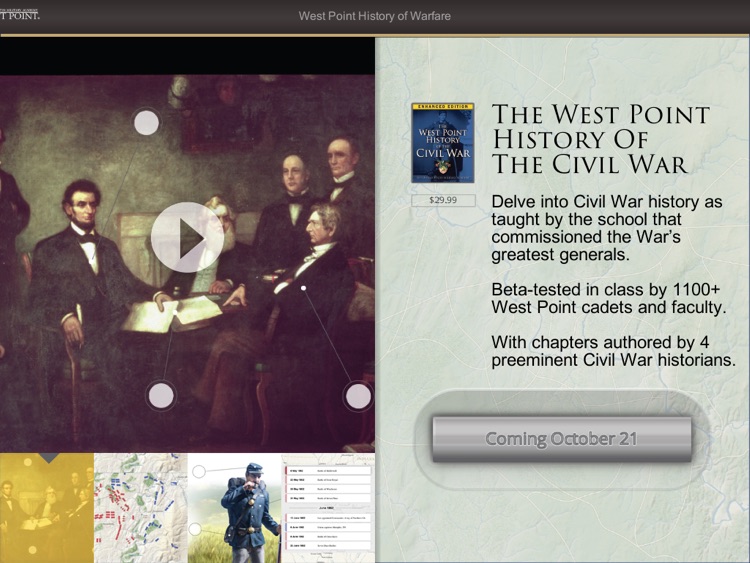Image resolution: width=750 pixels, height=563 pixels.
Task: Play the Lincoln cabinet painting video
Action: [x=188, y=237]
